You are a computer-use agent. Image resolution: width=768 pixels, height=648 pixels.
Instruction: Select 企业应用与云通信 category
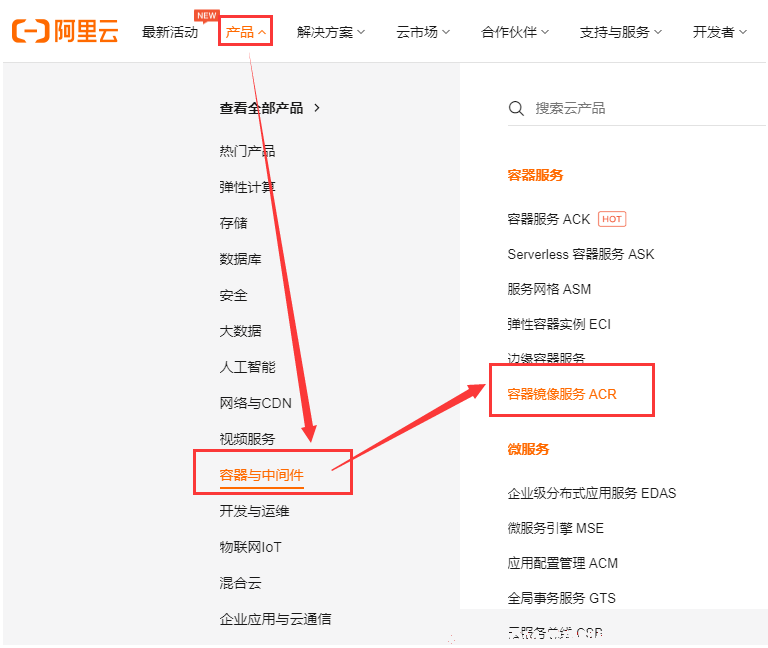[275, 619]
